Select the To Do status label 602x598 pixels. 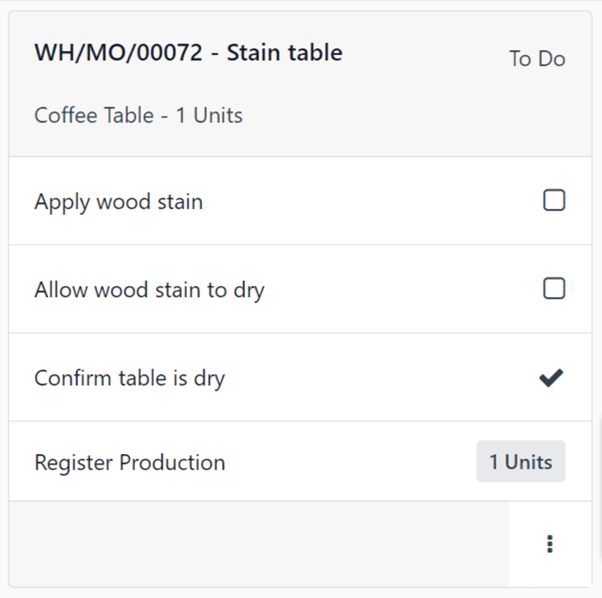537,59
